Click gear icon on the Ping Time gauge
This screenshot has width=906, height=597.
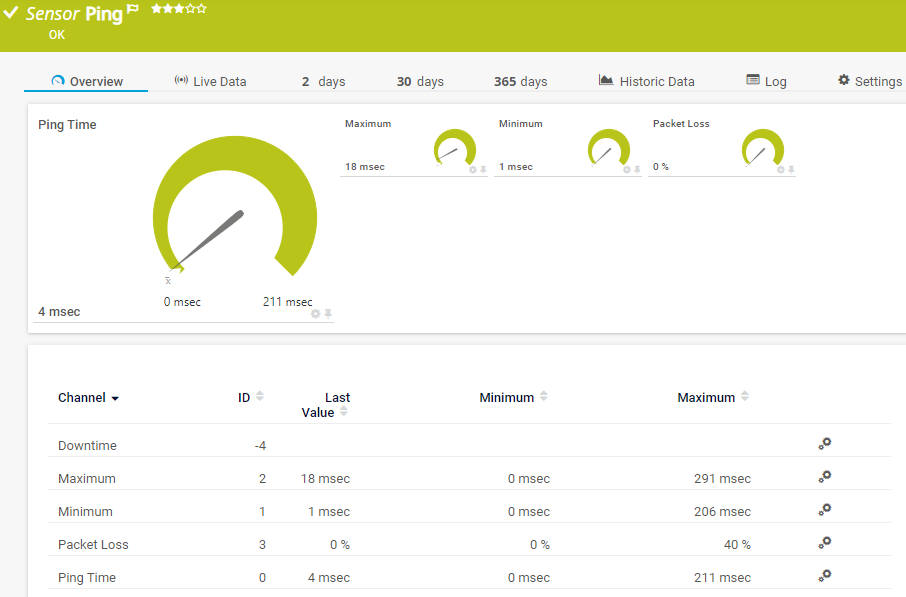click(316, 313)
